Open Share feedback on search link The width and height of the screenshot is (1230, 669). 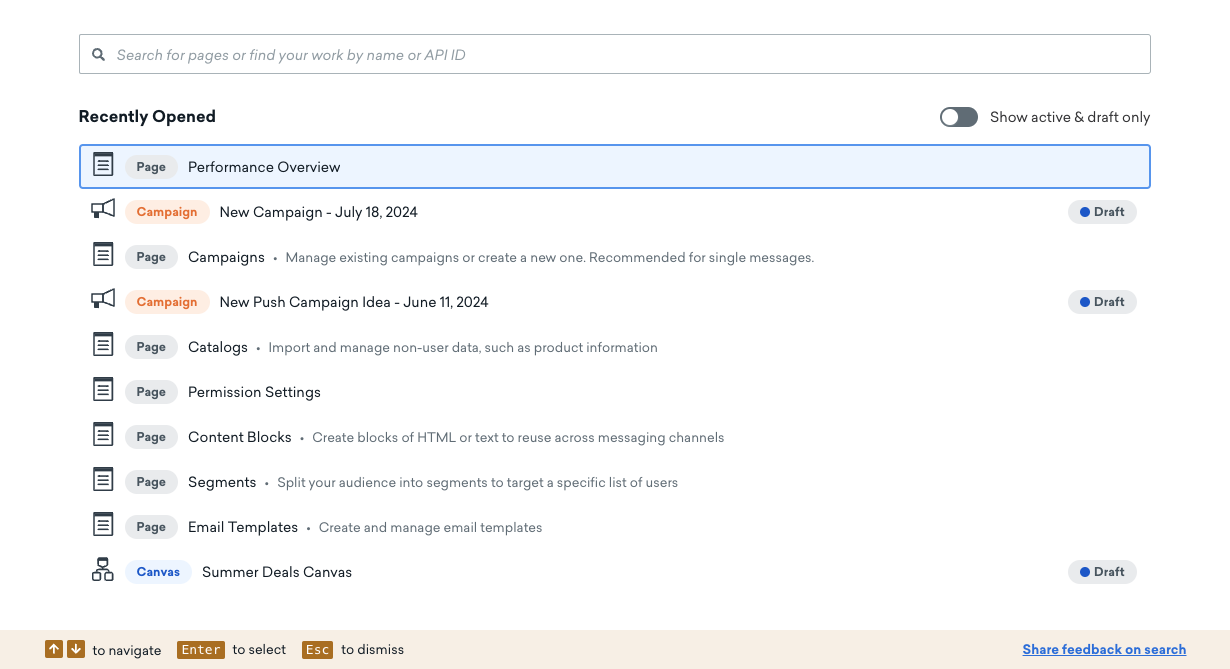1104,649
